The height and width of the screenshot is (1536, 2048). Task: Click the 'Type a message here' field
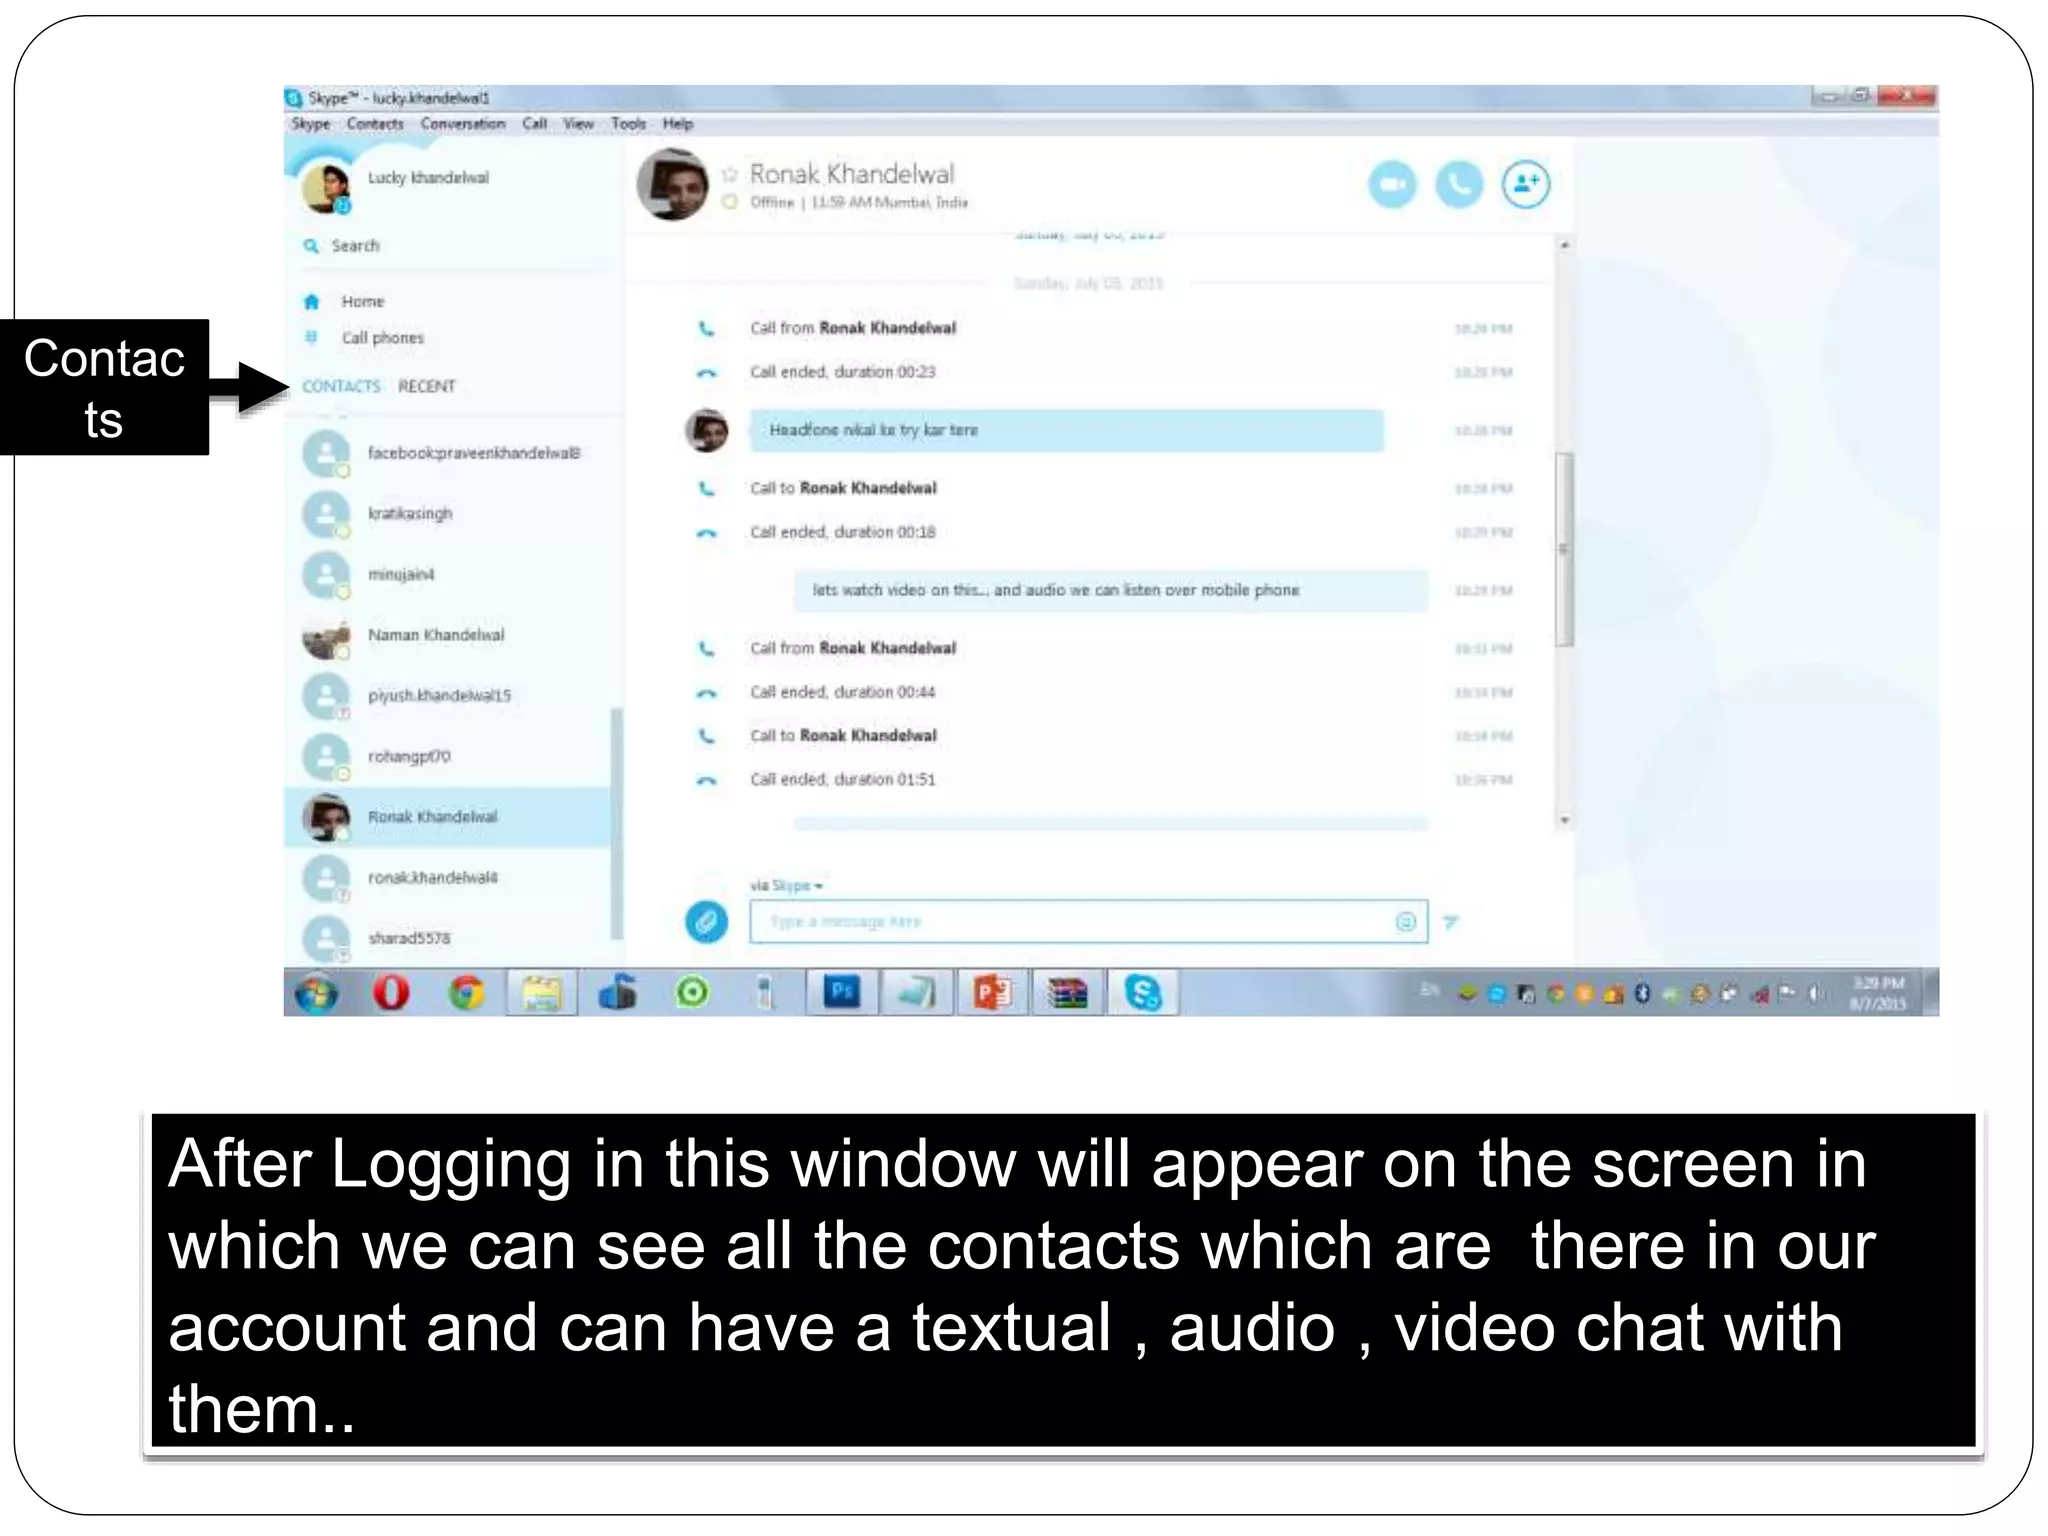[1088, 922]
